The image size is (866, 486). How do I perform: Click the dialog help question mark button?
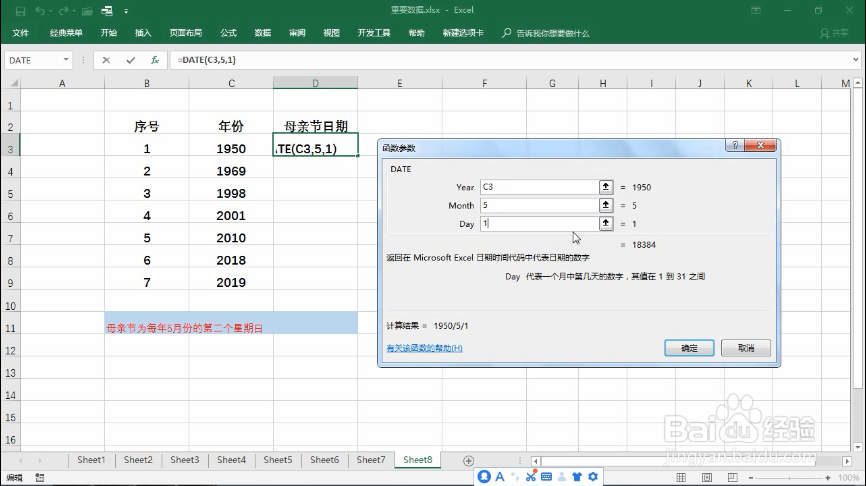pyautogui.click(x=735, y=145)
